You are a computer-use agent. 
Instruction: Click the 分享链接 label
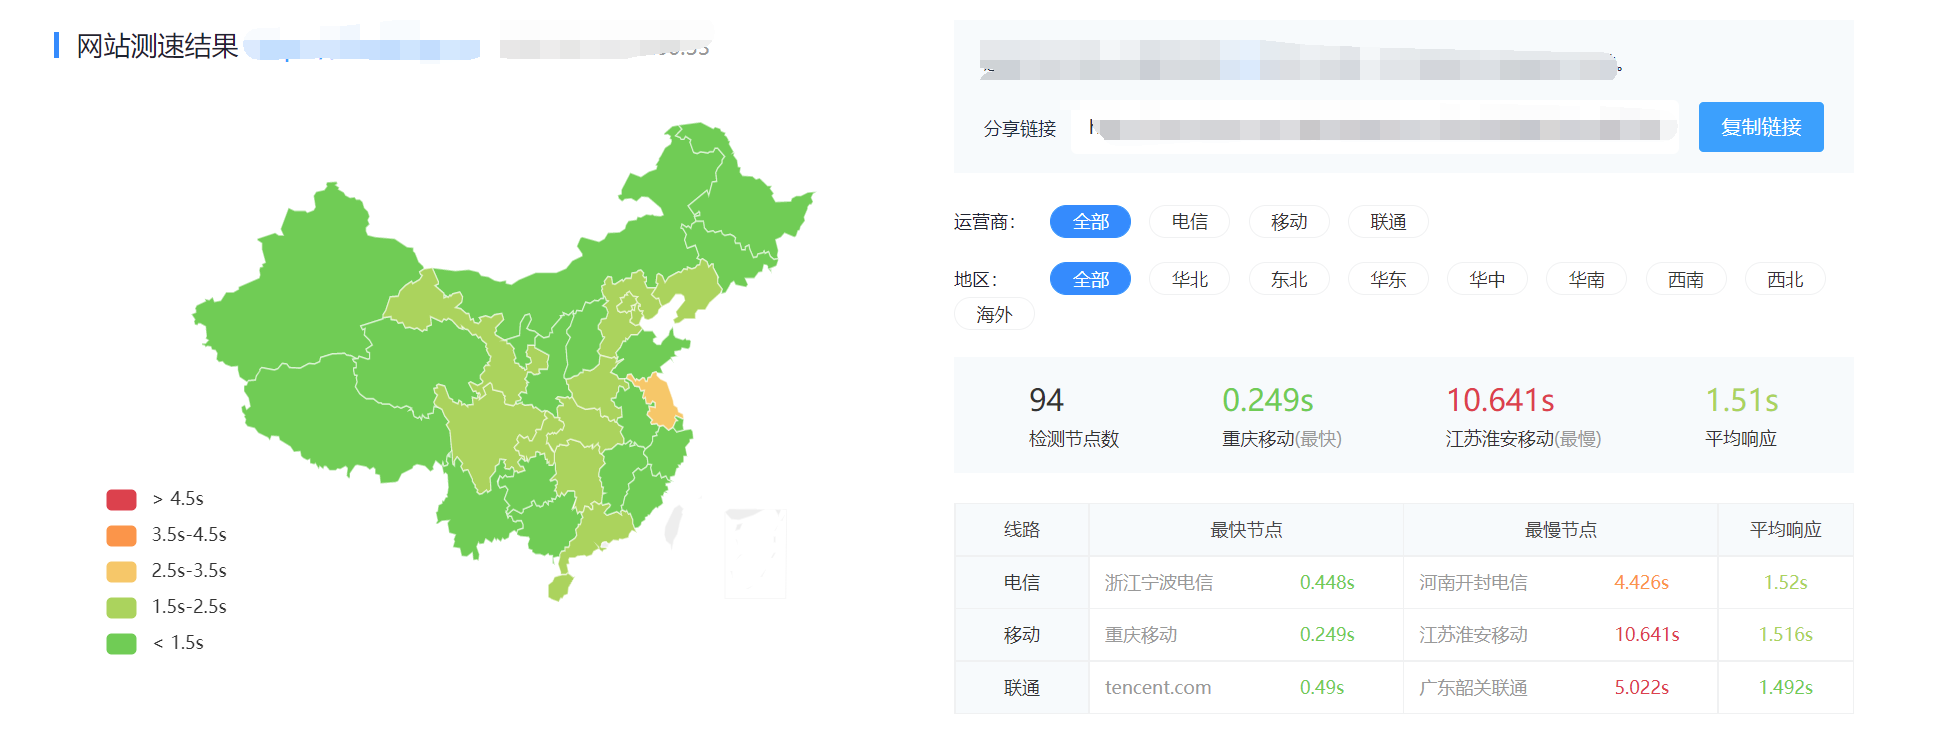click(1019, 129)
